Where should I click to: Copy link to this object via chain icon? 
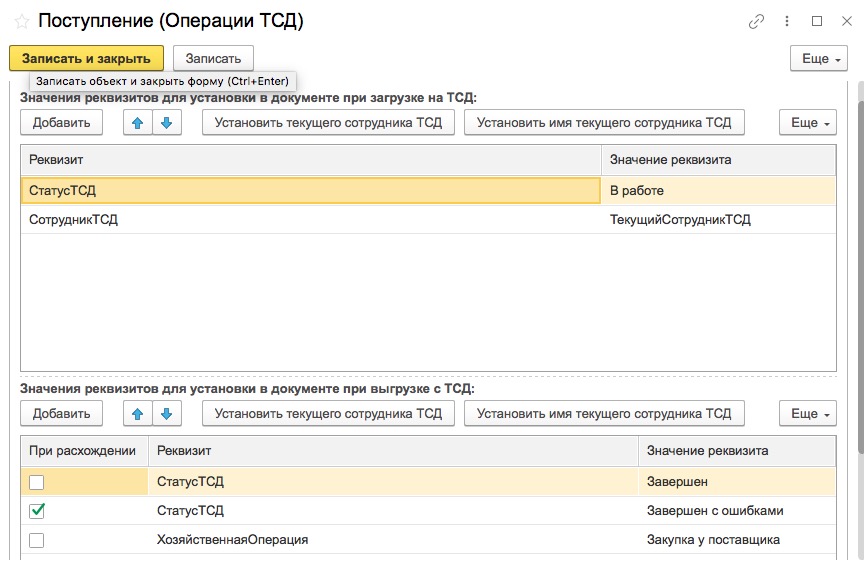tap(756, 21)
